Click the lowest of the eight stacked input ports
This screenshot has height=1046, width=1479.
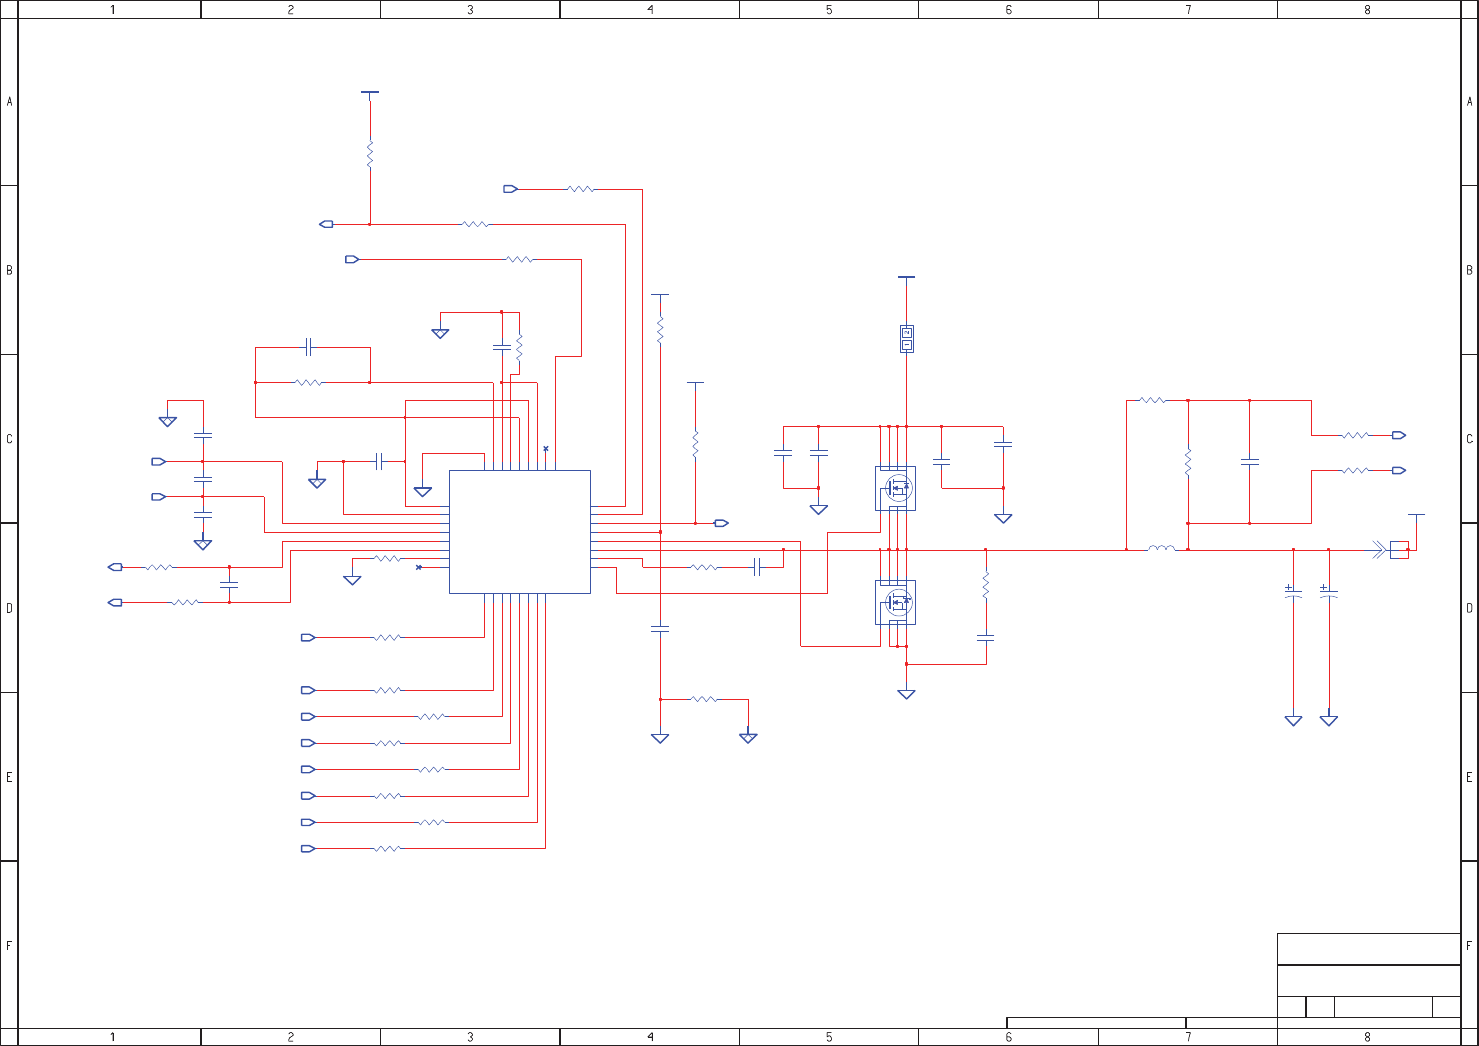pyautogui.click(x=308, y=849)
